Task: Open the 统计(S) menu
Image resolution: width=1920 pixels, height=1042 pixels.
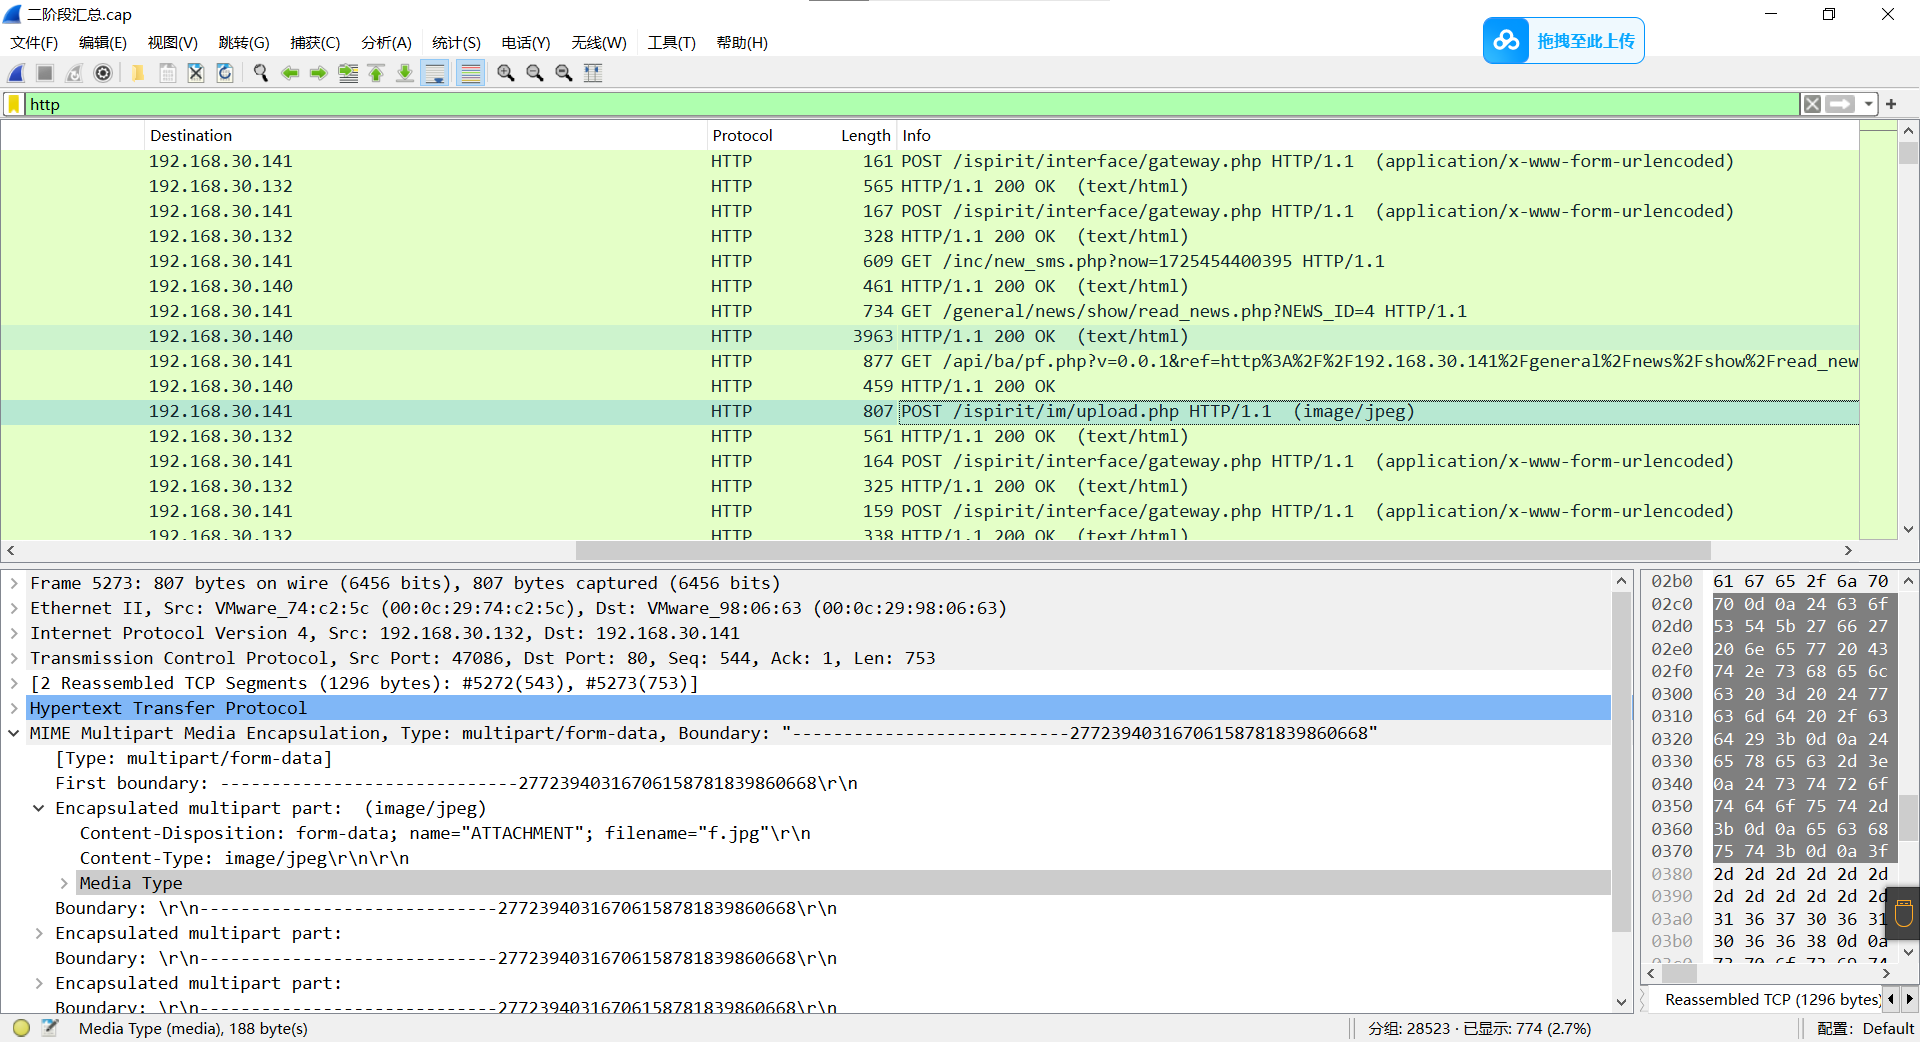Action: tap(456, 43)
